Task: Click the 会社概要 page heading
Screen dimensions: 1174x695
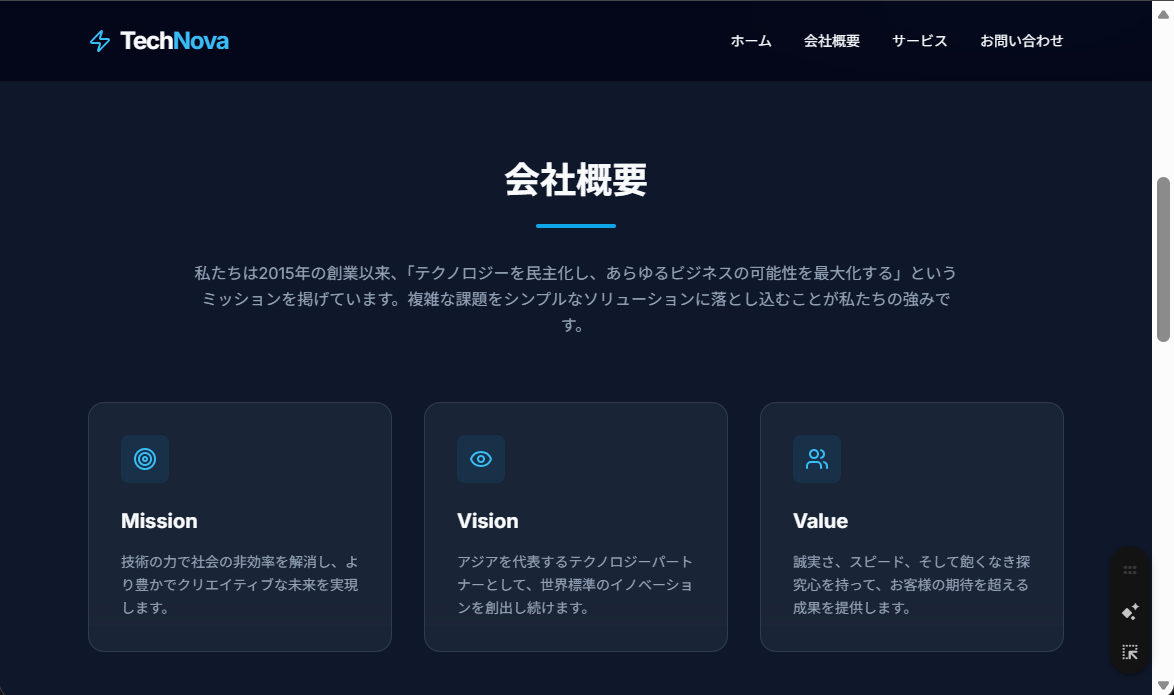Action: coord(575,182)
